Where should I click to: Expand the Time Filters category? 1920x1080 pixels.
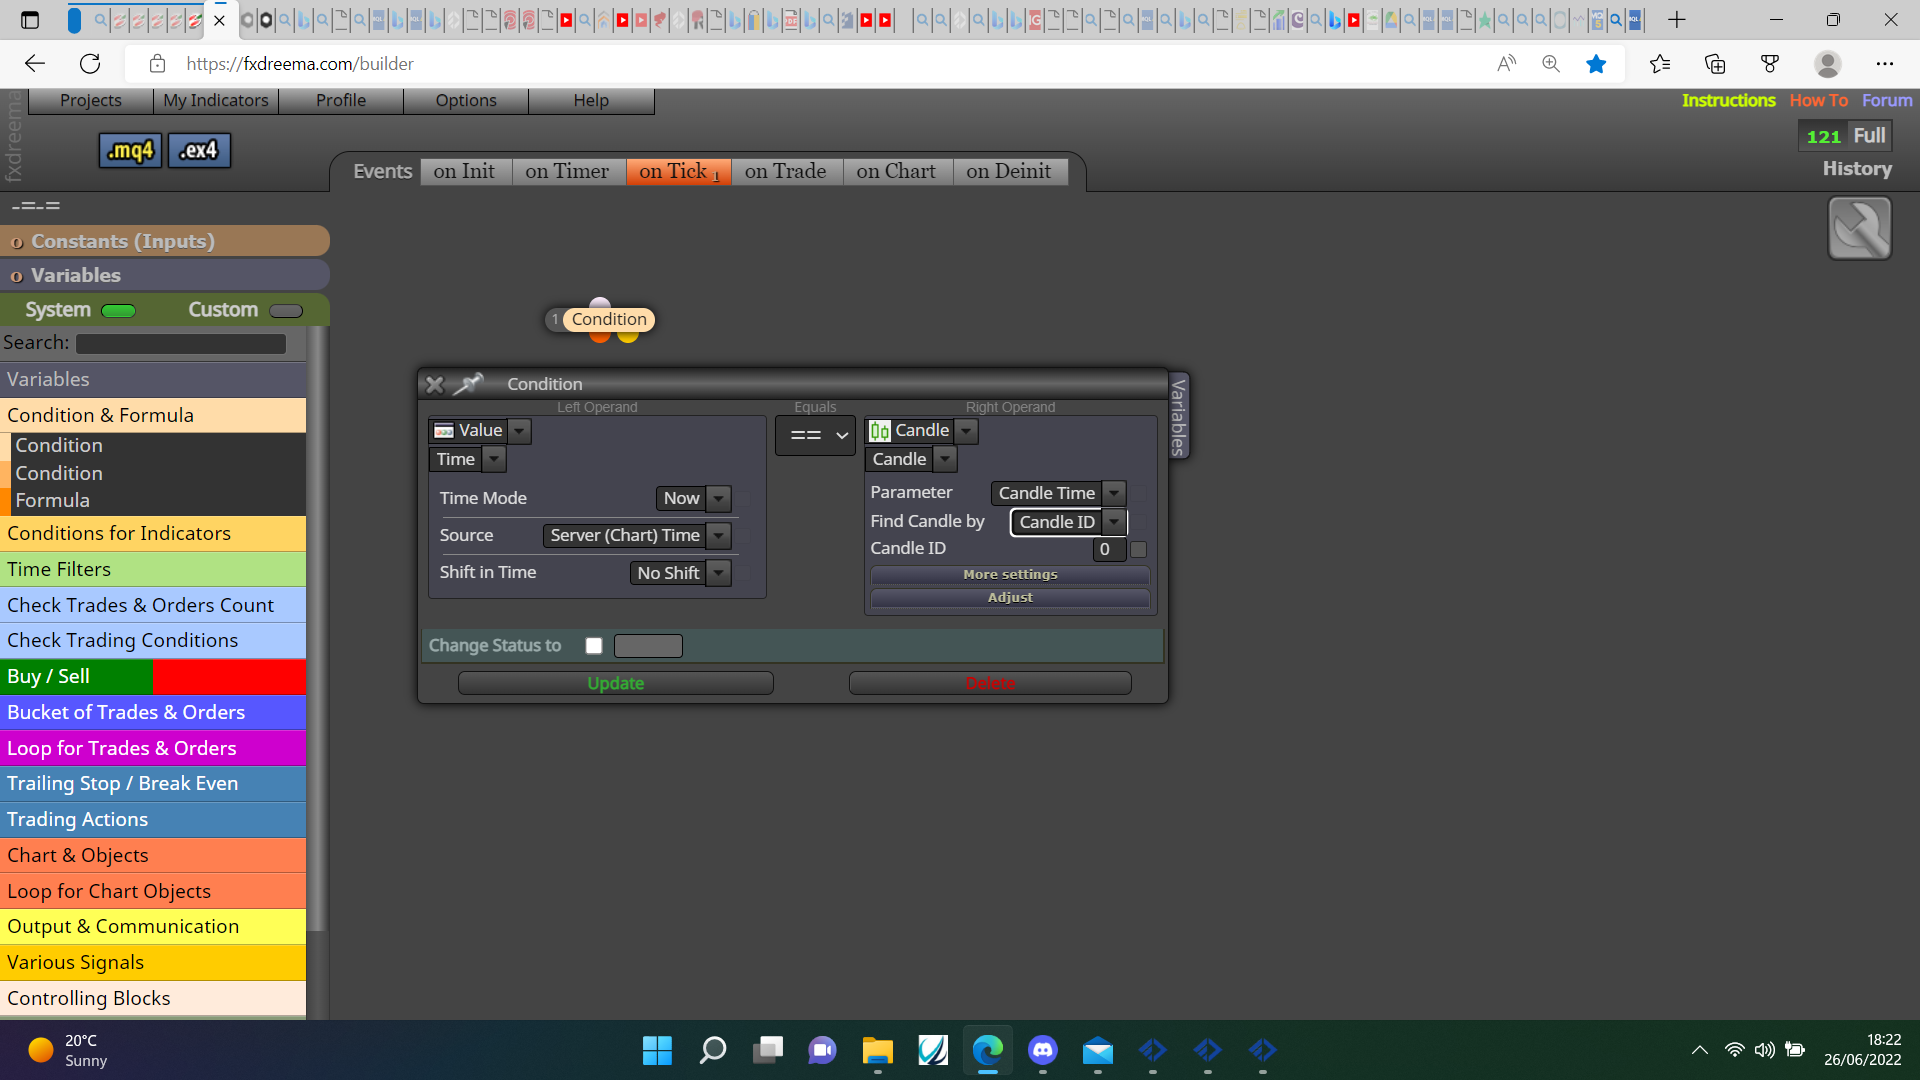tap(153, 569)
